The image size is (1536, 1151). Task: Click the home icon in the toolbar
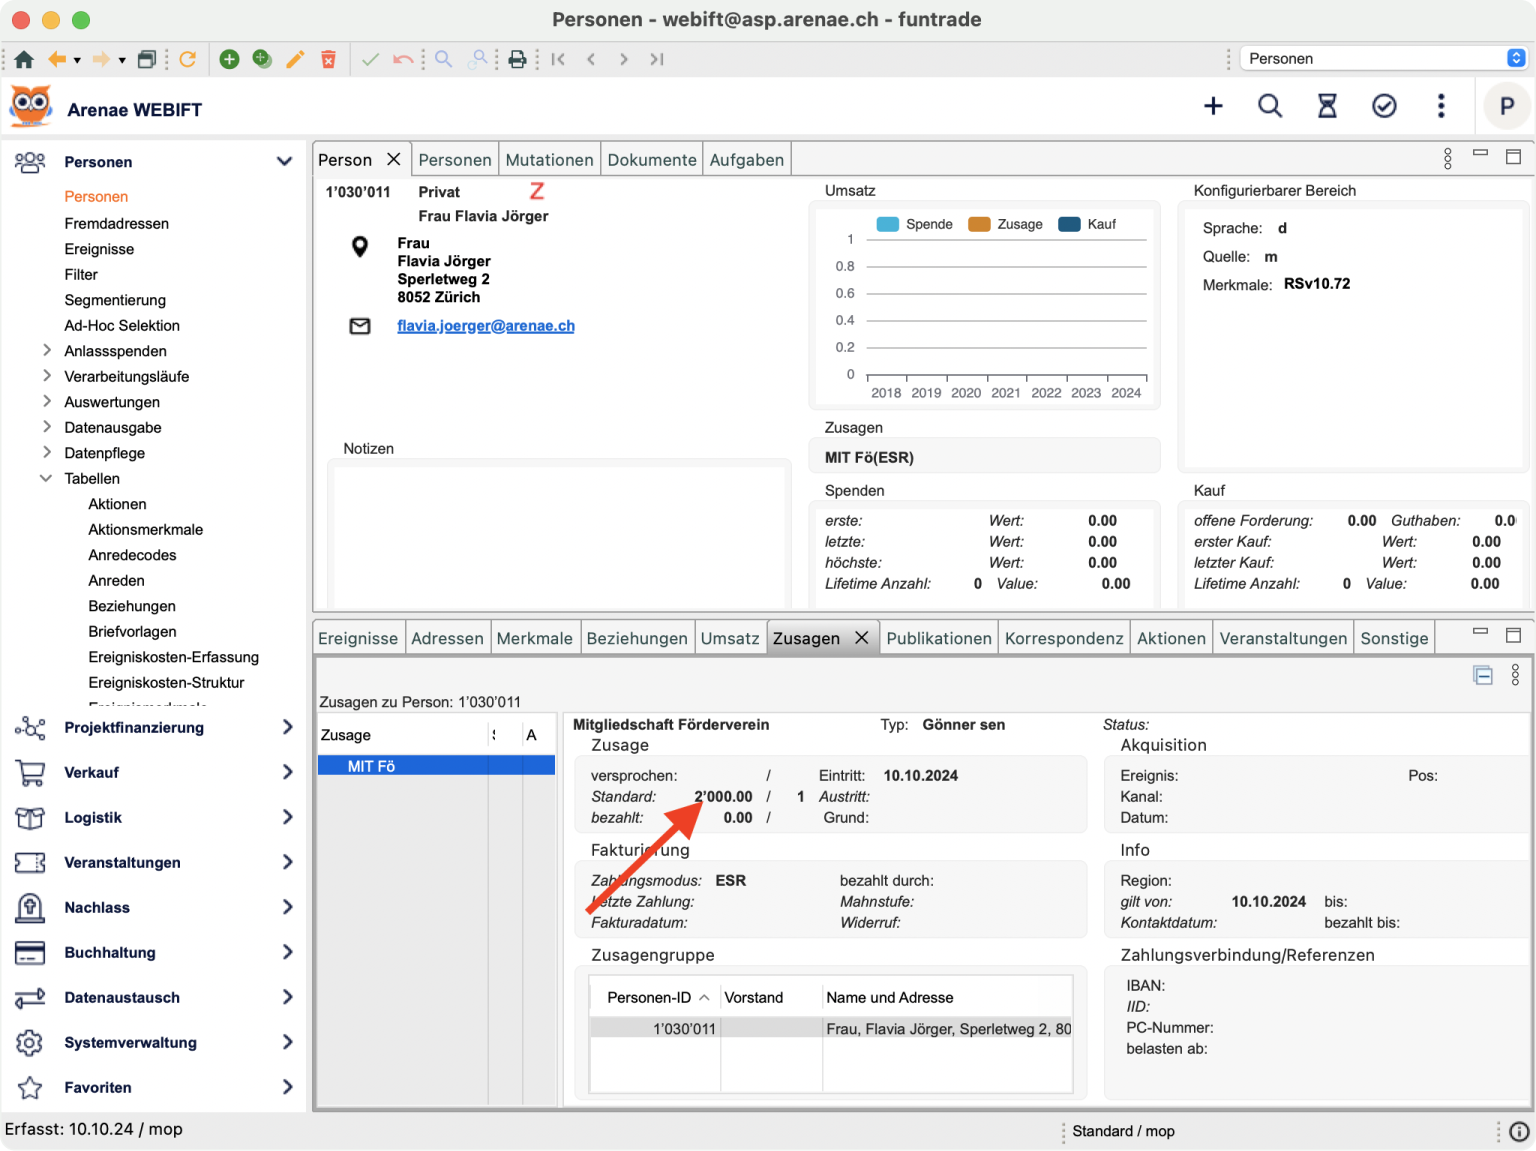click(x=24, y=59)
